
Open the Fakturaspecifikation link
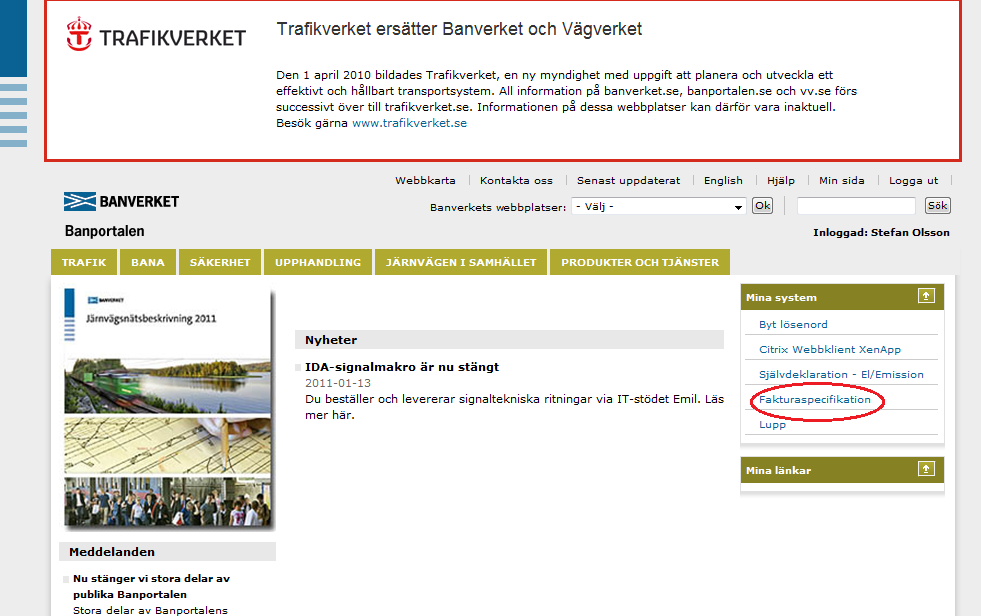point(815,399)
